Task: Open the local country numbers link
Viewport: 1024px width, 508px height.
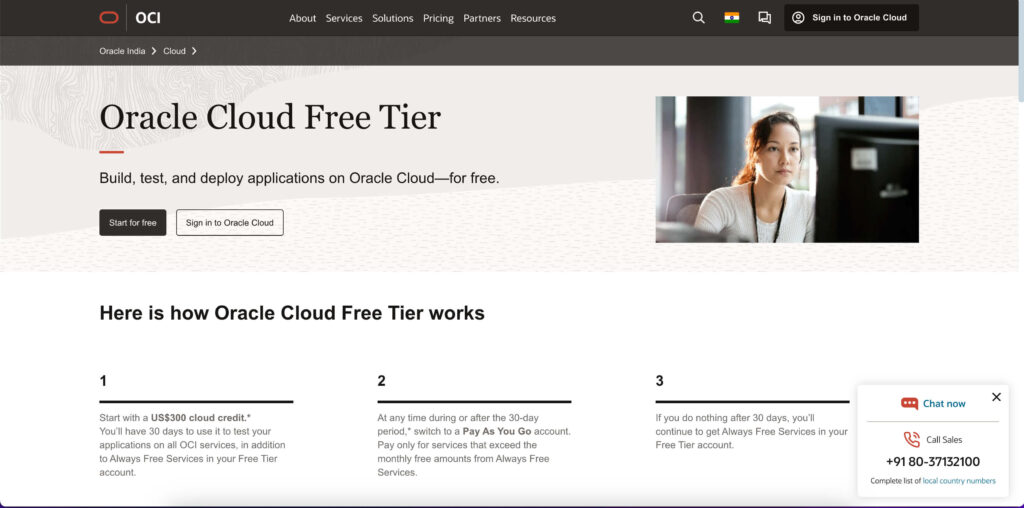Action: point(959,481)
